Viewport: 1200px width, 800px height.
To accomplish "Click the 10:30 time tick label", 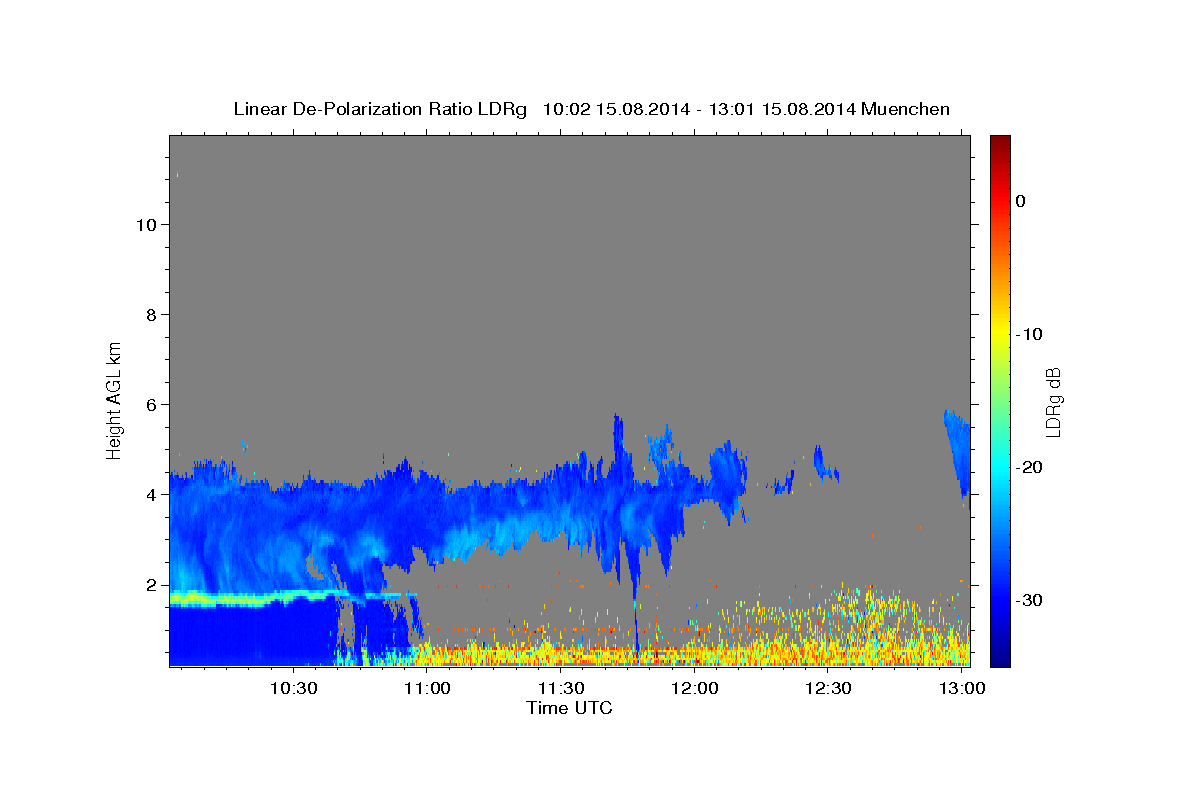I will [293, 689].
